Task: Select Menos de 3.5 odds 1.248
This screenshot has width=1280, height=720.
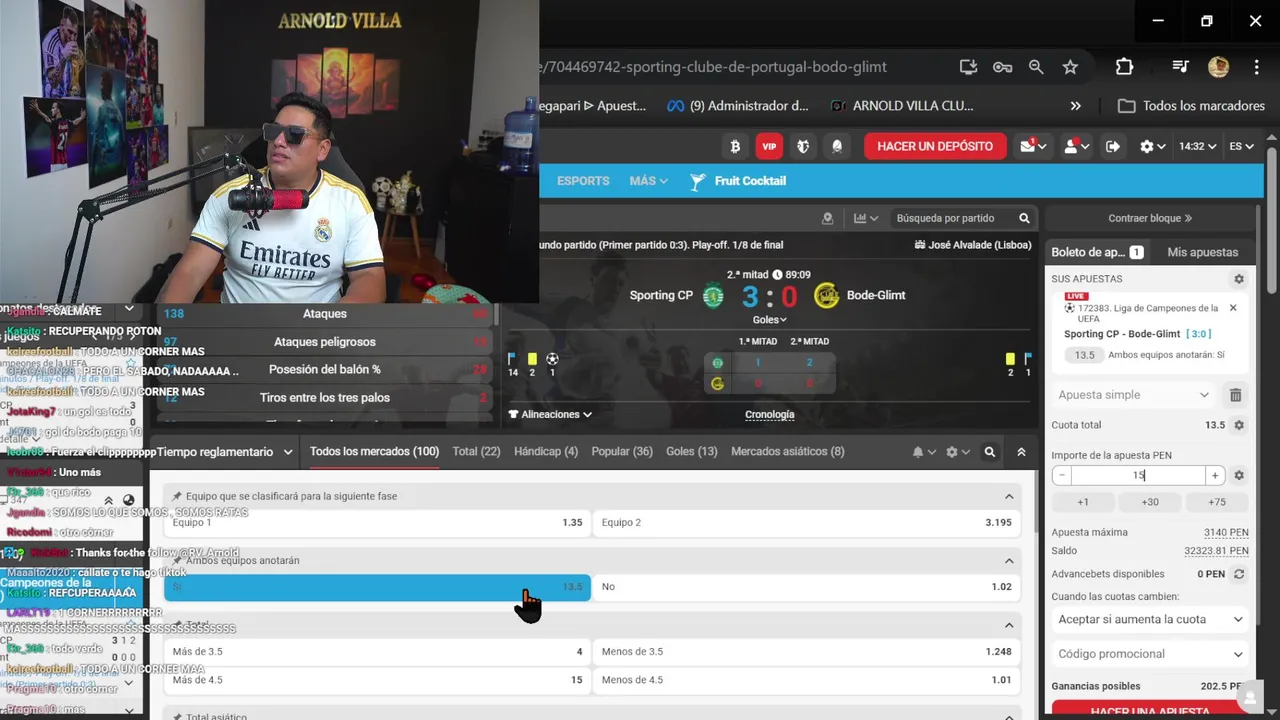Action: click(x=806, y=652)
